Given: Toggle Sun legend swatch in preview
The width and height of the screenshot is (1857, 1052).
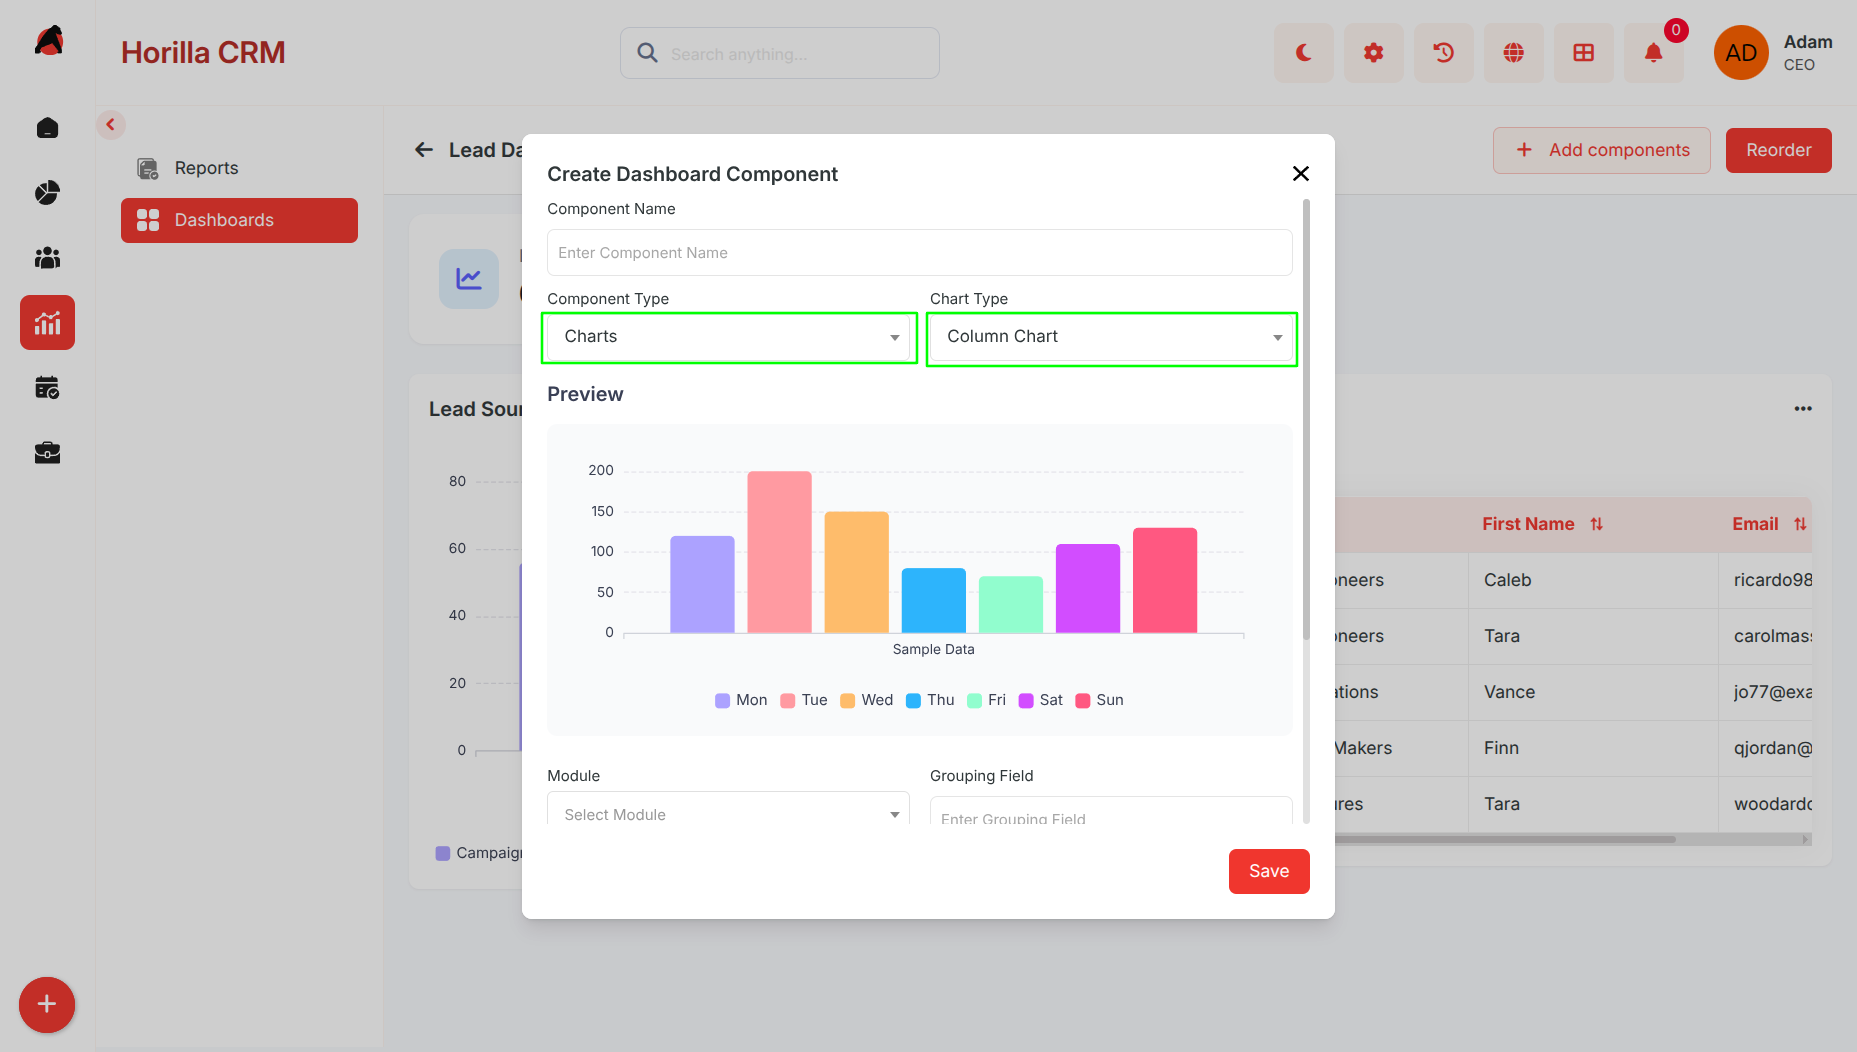Looking at the screenshot, I should click(x=1082, y=701).
